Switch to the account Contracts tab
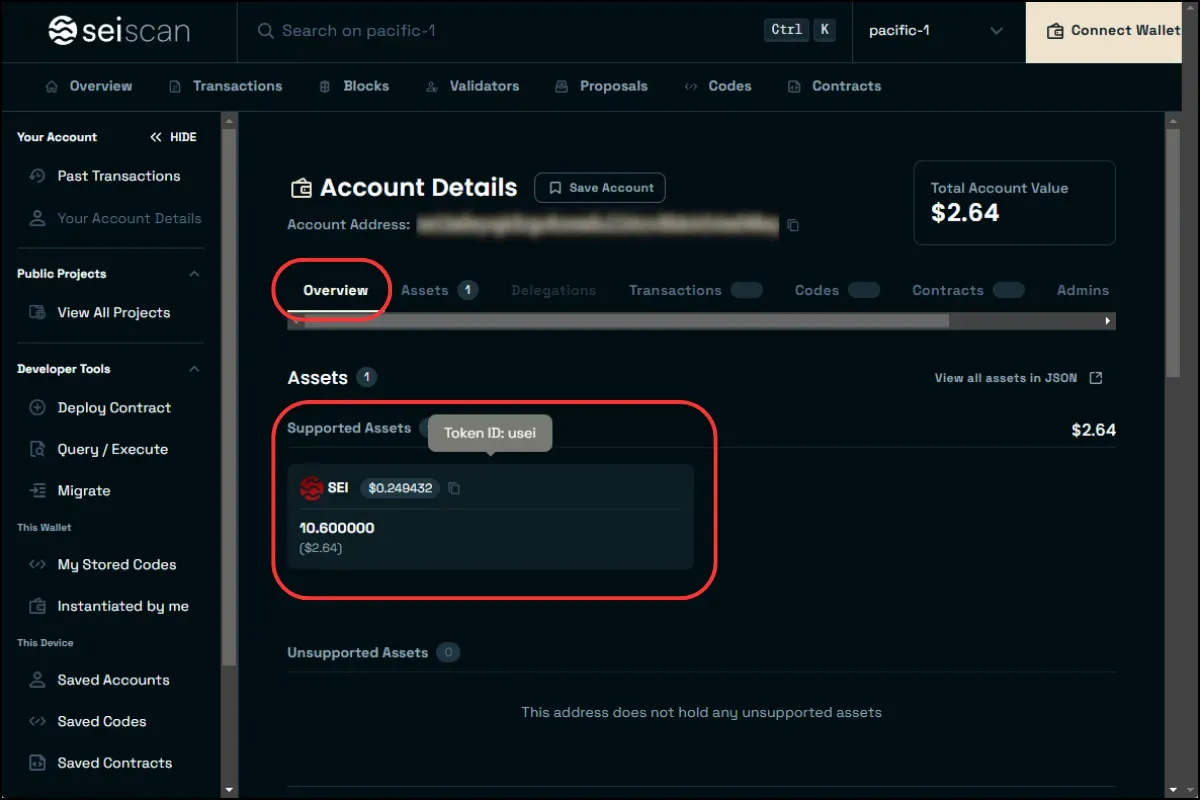The height and width of the screenshot is (800, 1200). [x=968, y=290]
